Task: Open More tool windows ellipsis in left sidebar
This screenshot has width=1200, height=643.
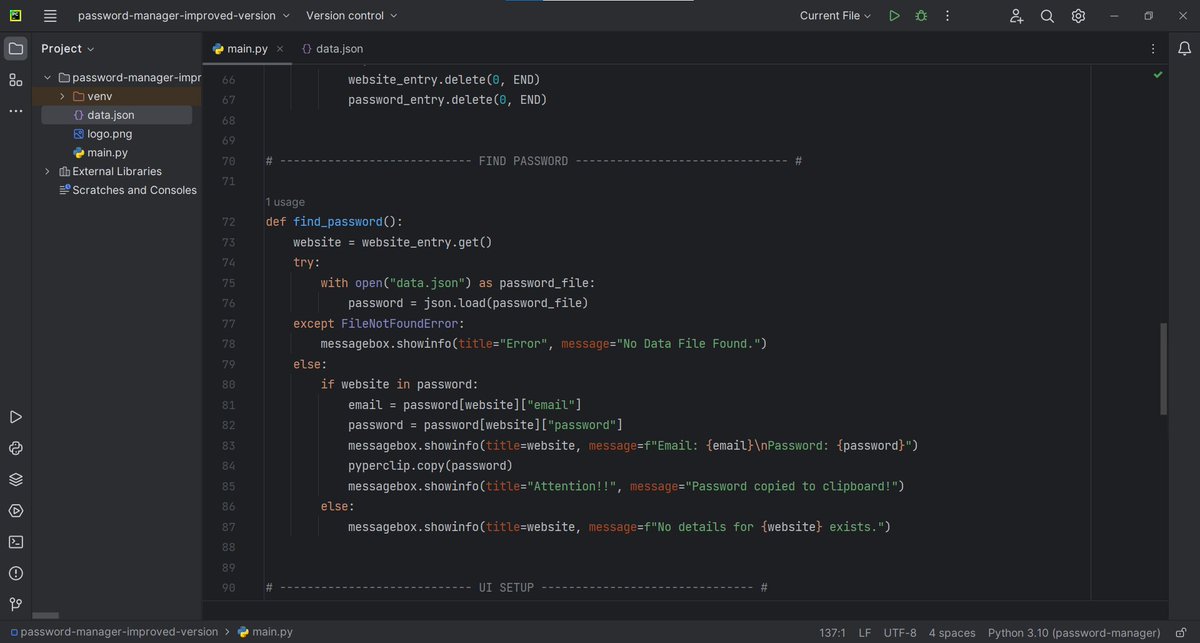Action: (16, 111)
